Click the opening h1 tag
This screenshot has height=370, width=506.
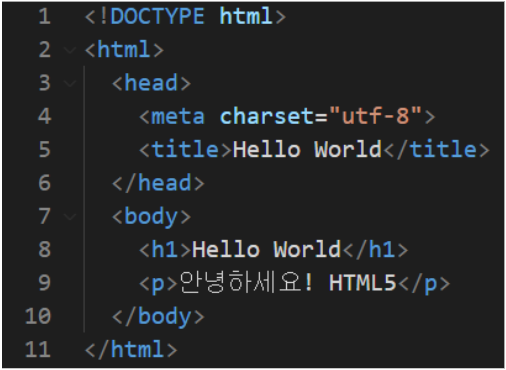click(x=165, y=250)
